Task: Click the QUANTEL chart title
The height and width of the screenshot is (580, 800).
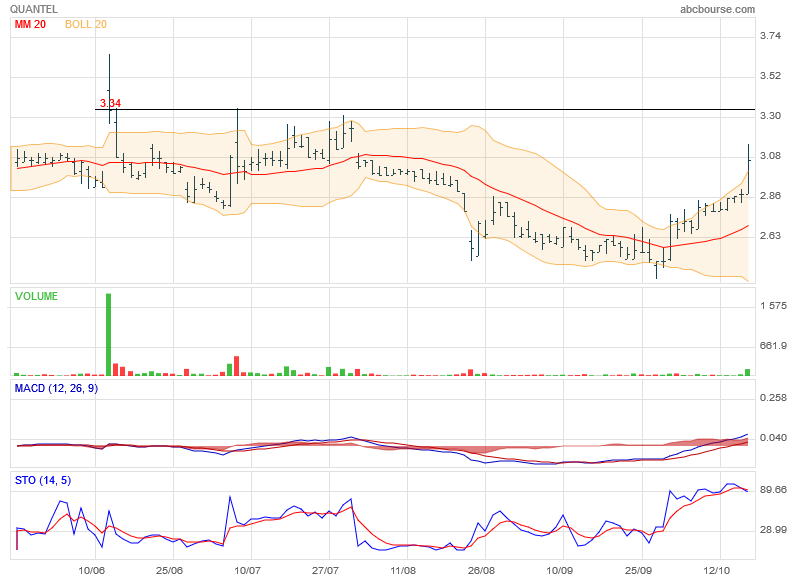Action: pyautogui.click(x=34, y=9)
